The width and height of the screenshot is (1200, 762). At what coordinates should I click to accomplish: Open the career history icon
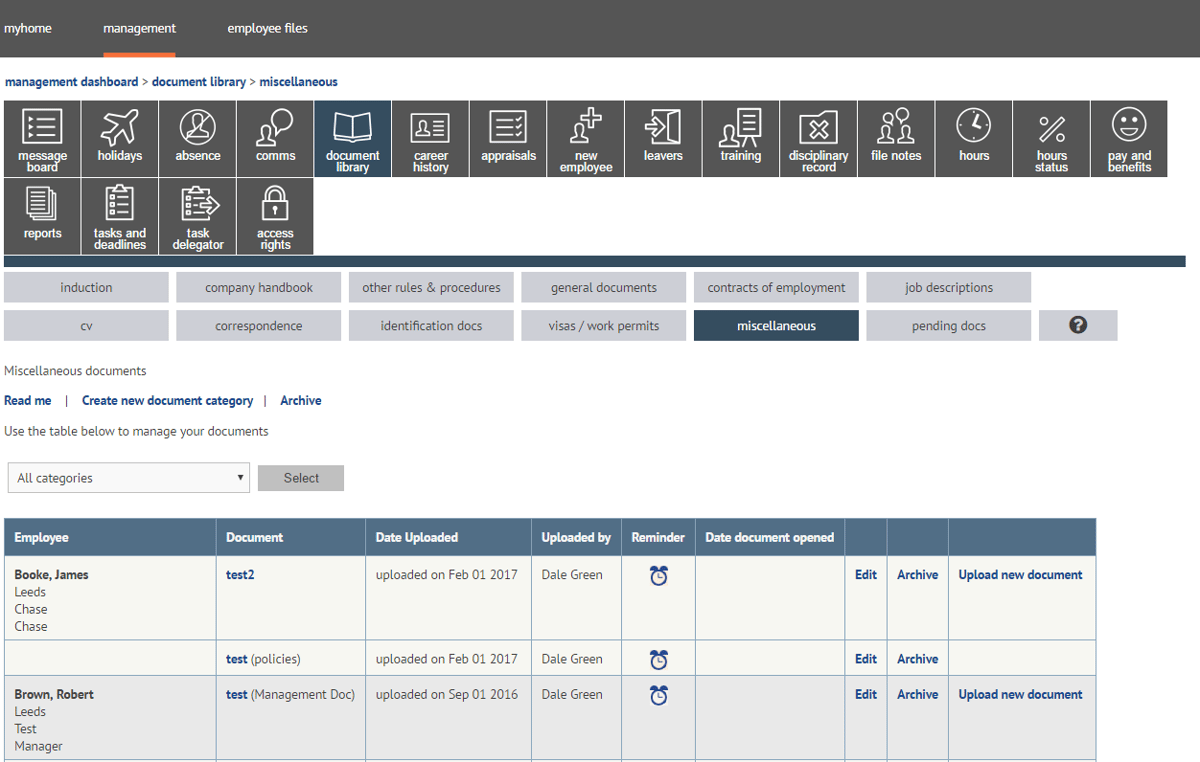pos(431,139)
